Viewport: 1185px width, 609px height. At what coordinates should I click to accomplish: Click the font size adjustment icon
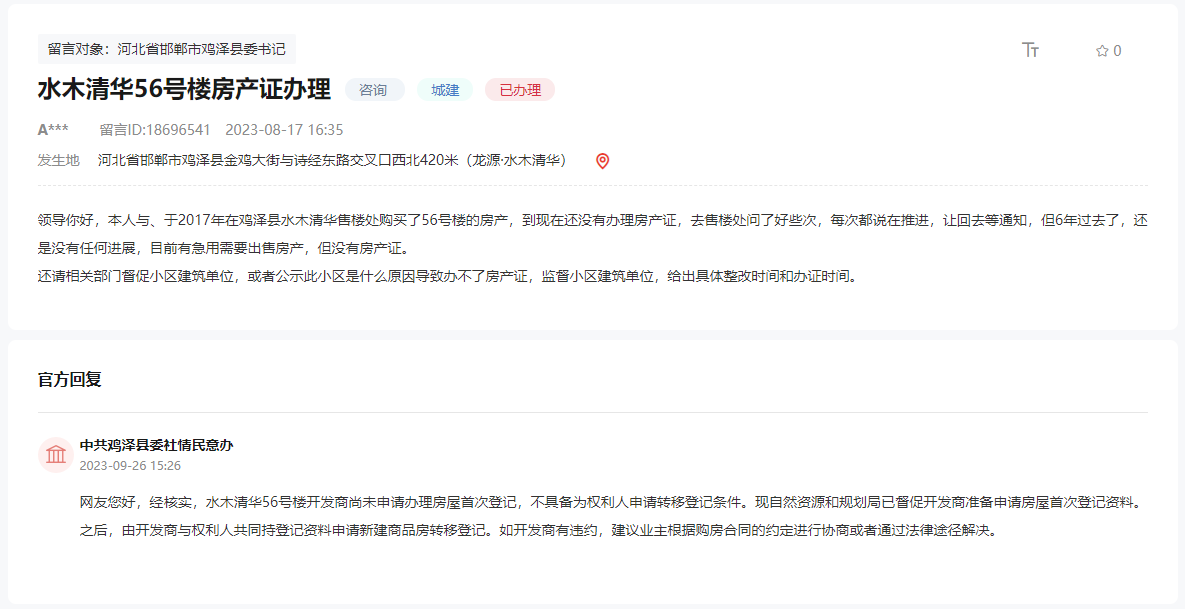coord(1030,51)
